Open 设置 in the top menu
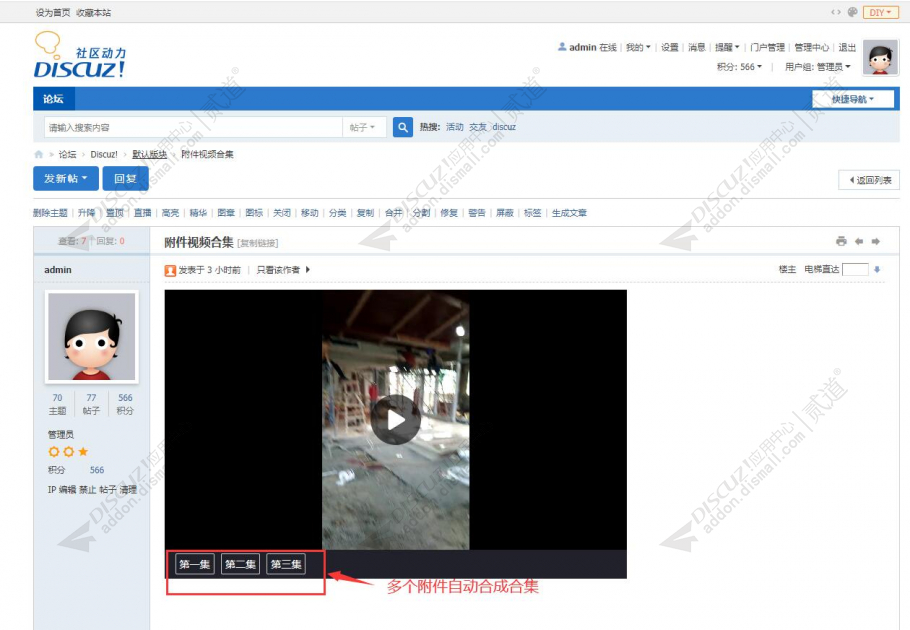Image resolution: width=910 pixels, height=630 pixels. coord(670,48)
